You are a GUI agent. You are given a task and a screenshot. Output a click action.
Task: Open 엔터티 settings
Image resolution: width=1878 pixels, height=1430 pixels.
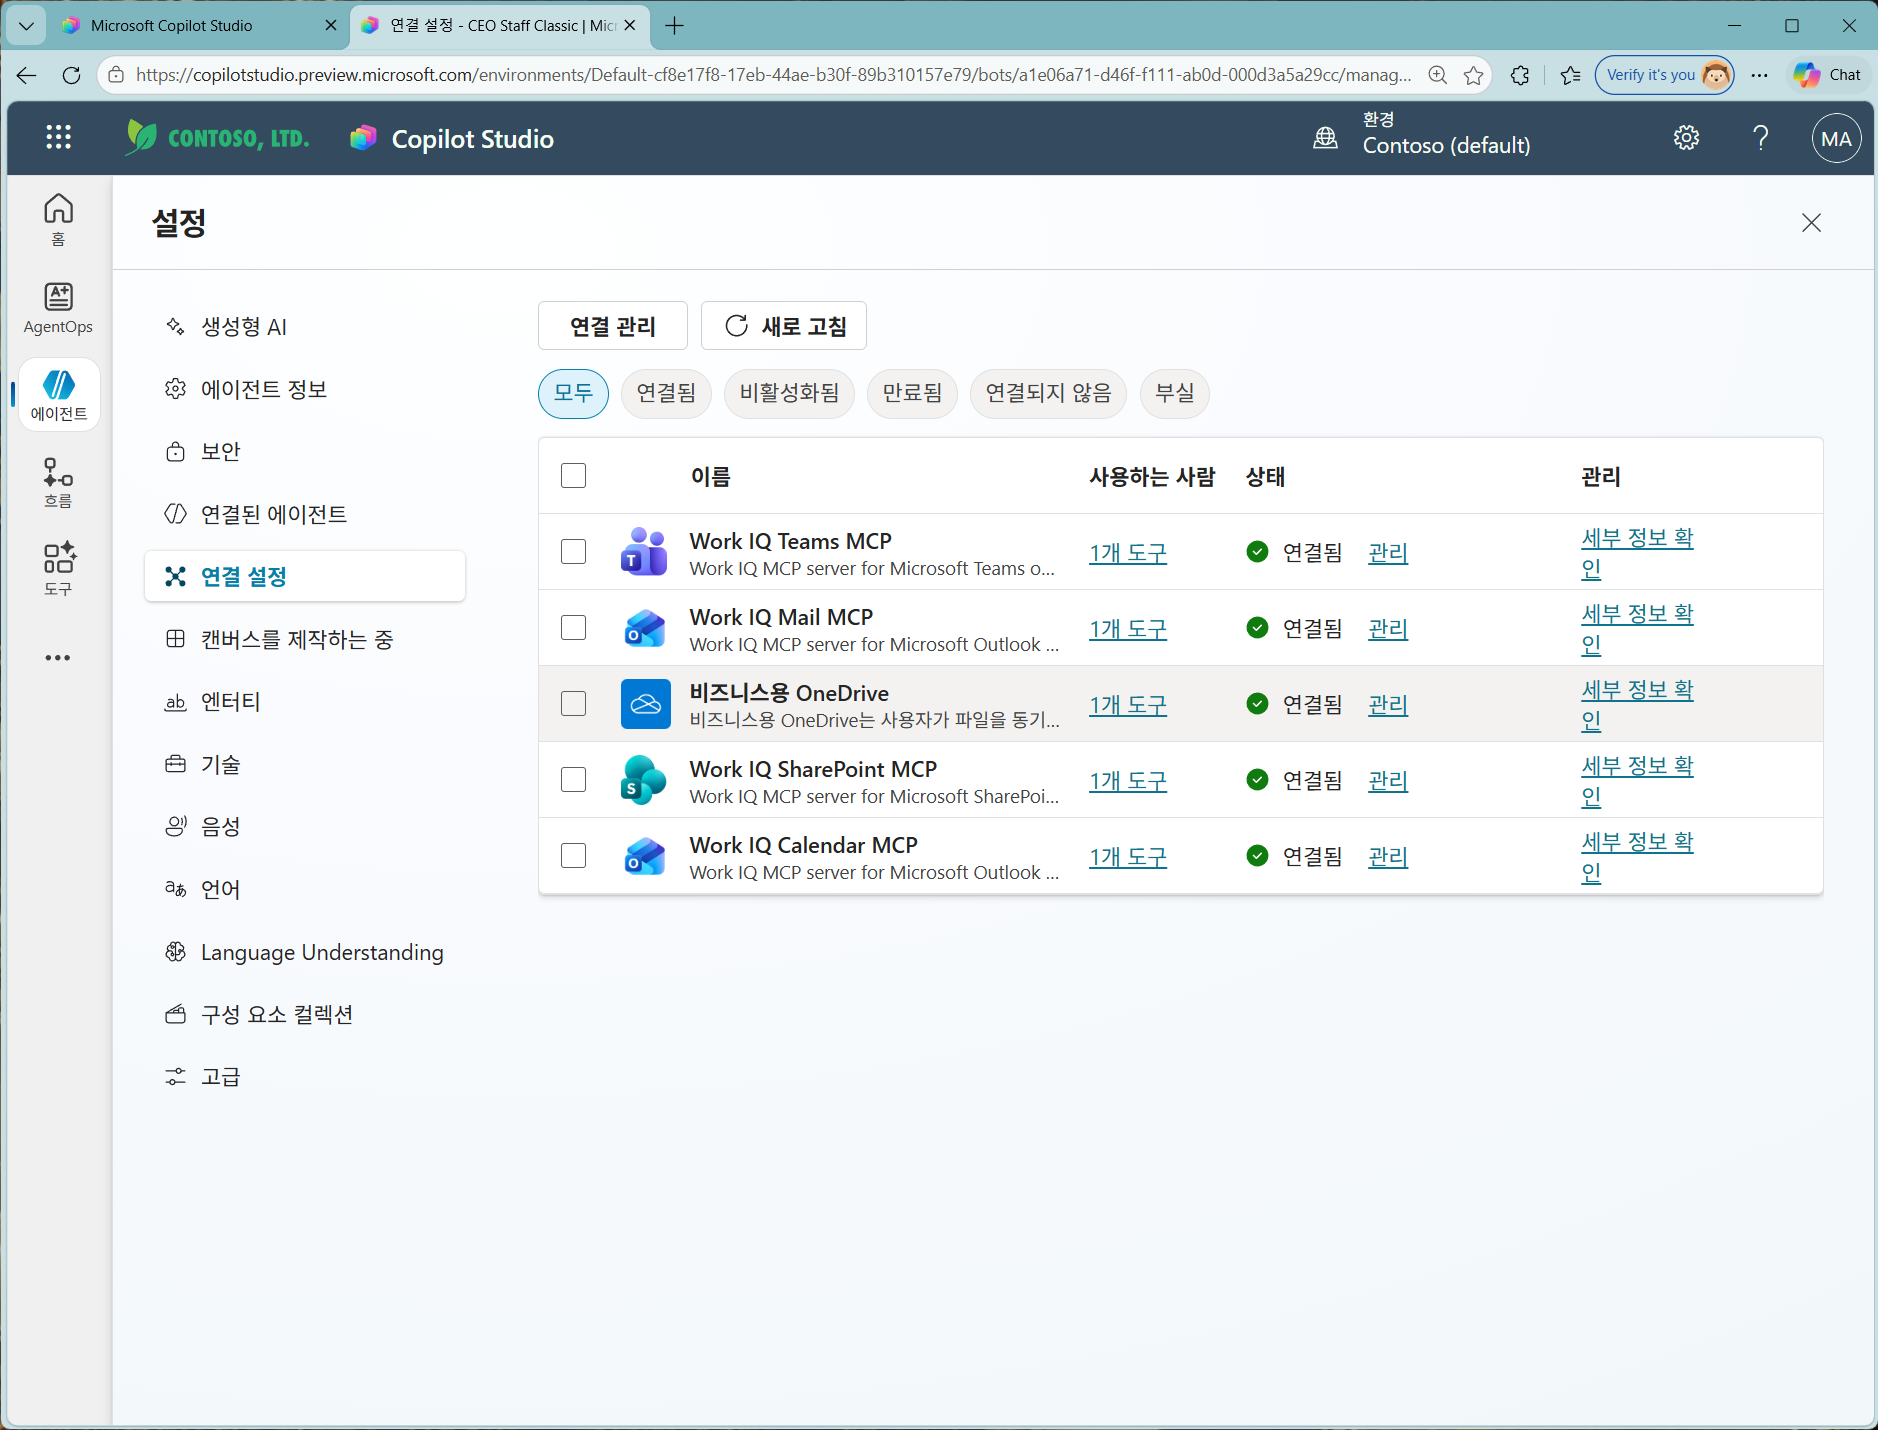tap(305, 702)
